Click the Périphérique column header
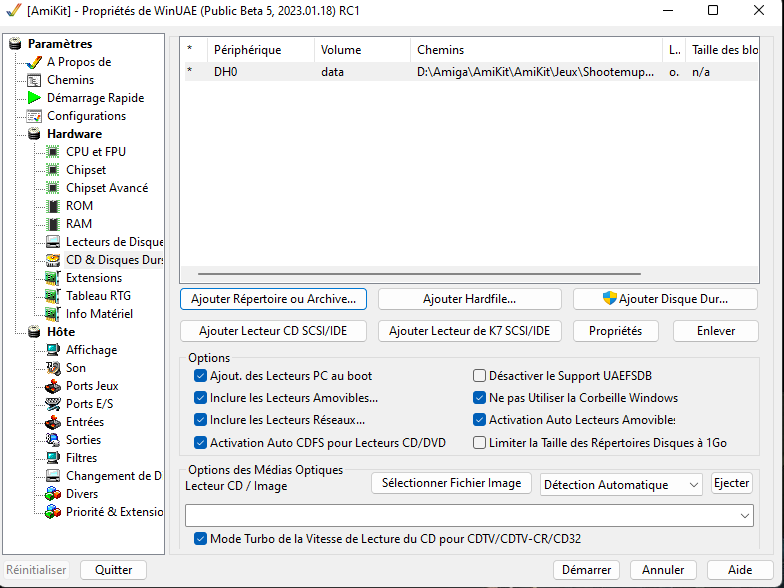 pos(261,50)
